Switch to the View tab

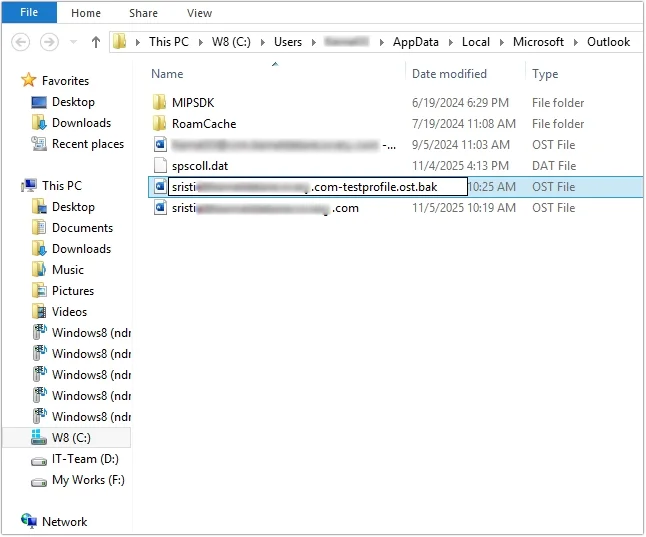pyautogui.click(x=199, y=13)
